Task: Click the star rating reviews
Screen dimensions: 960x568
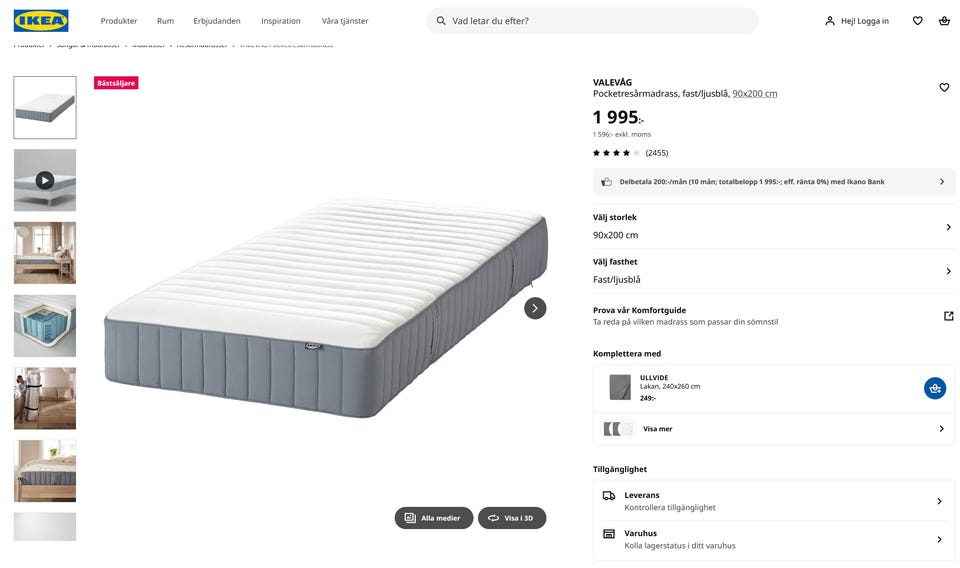Action: point(630,153)
